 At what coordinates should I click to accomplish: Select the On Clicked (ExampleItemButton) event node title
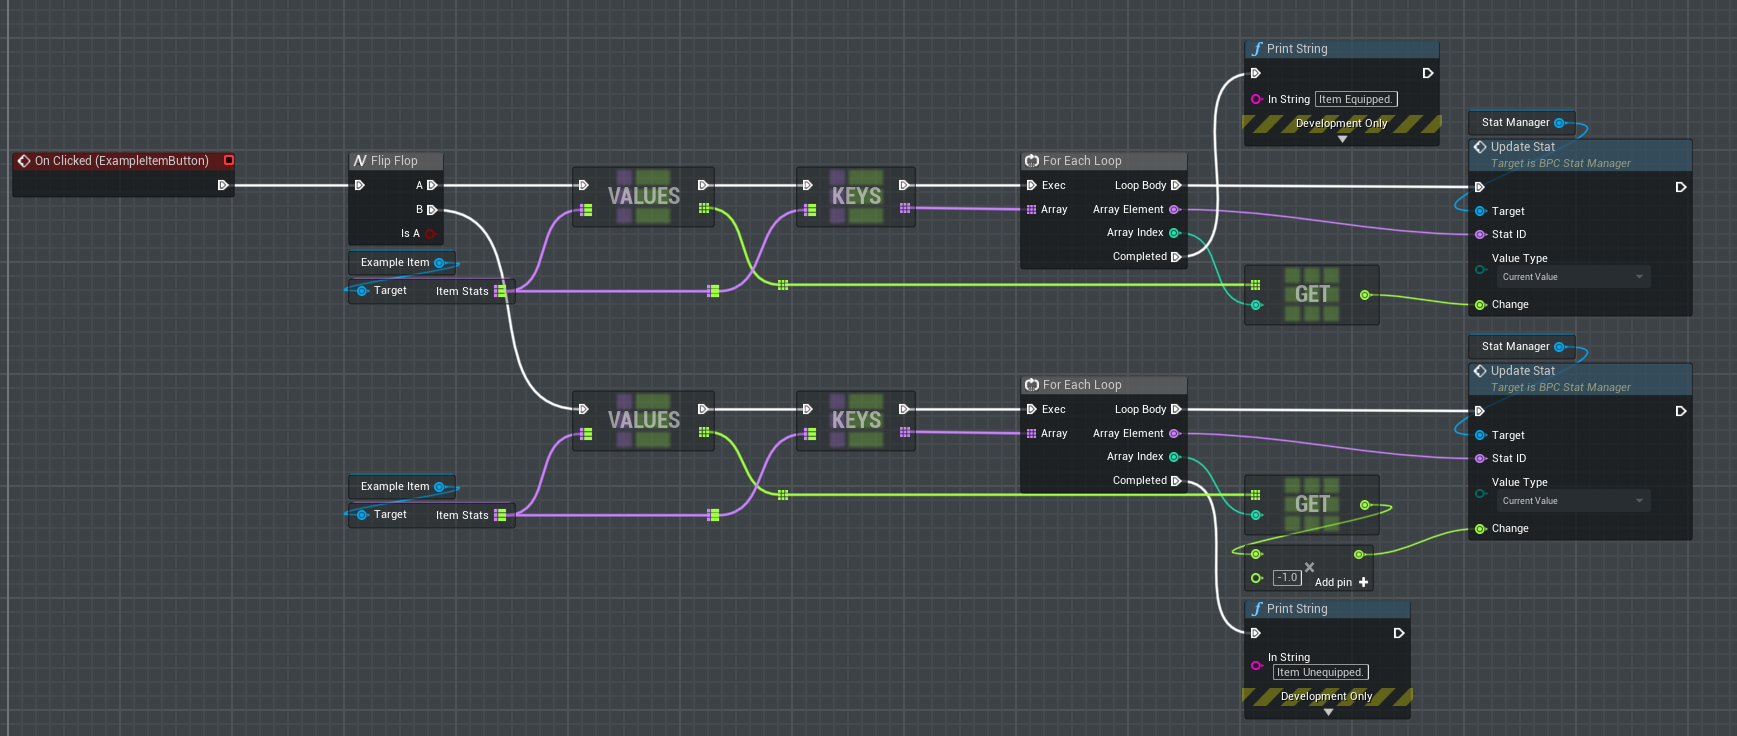[x=121, y=161]
